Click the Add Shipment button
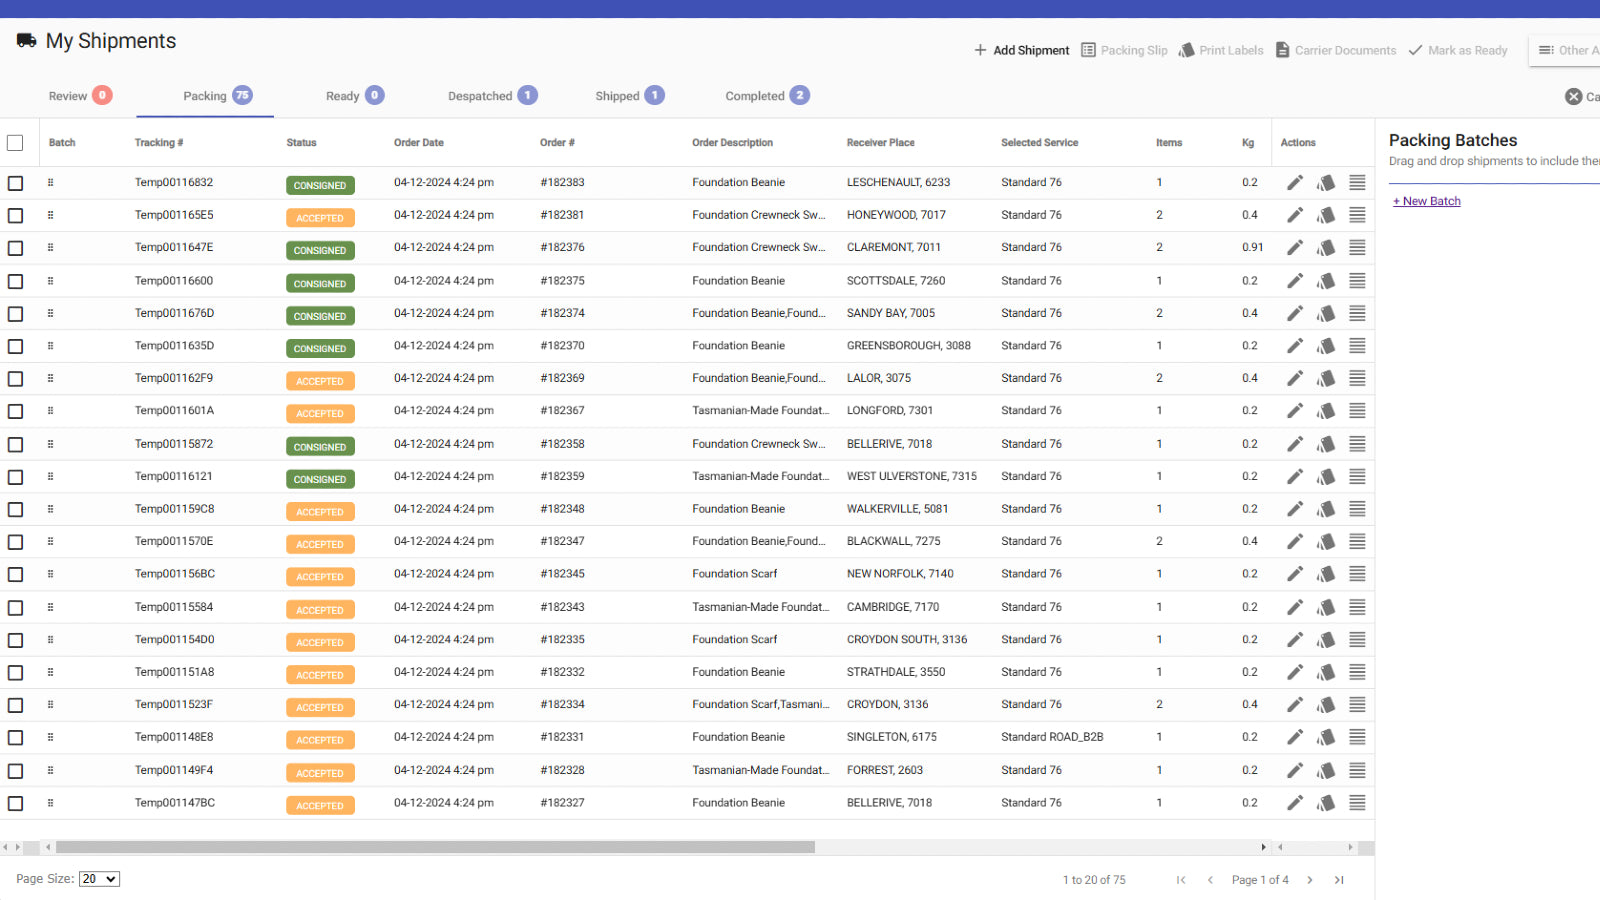 pos(1021,50)
